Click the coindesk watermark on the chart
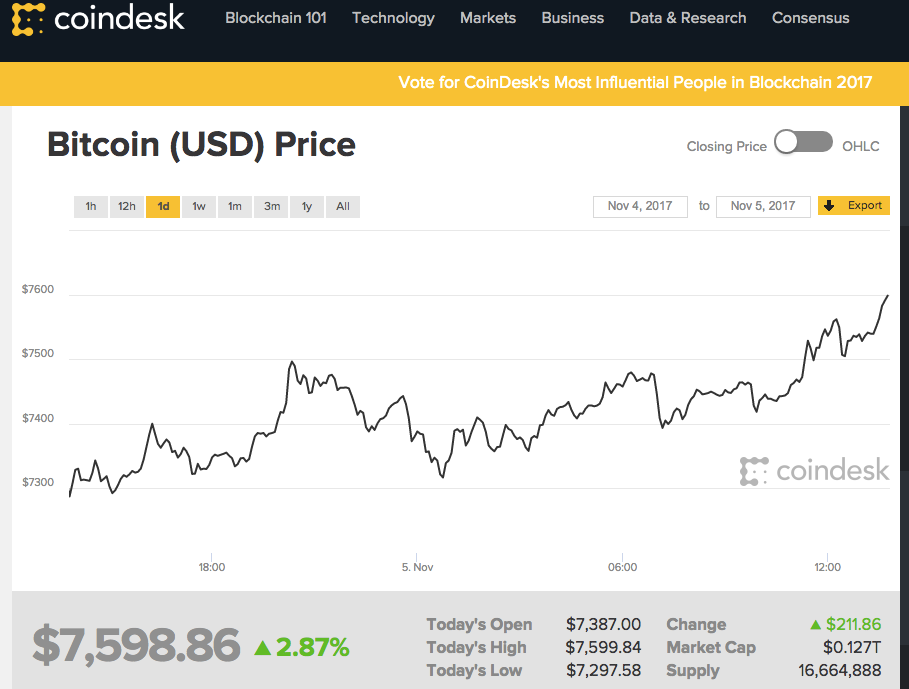The image size is (909, 689). [x=815, y=470]
